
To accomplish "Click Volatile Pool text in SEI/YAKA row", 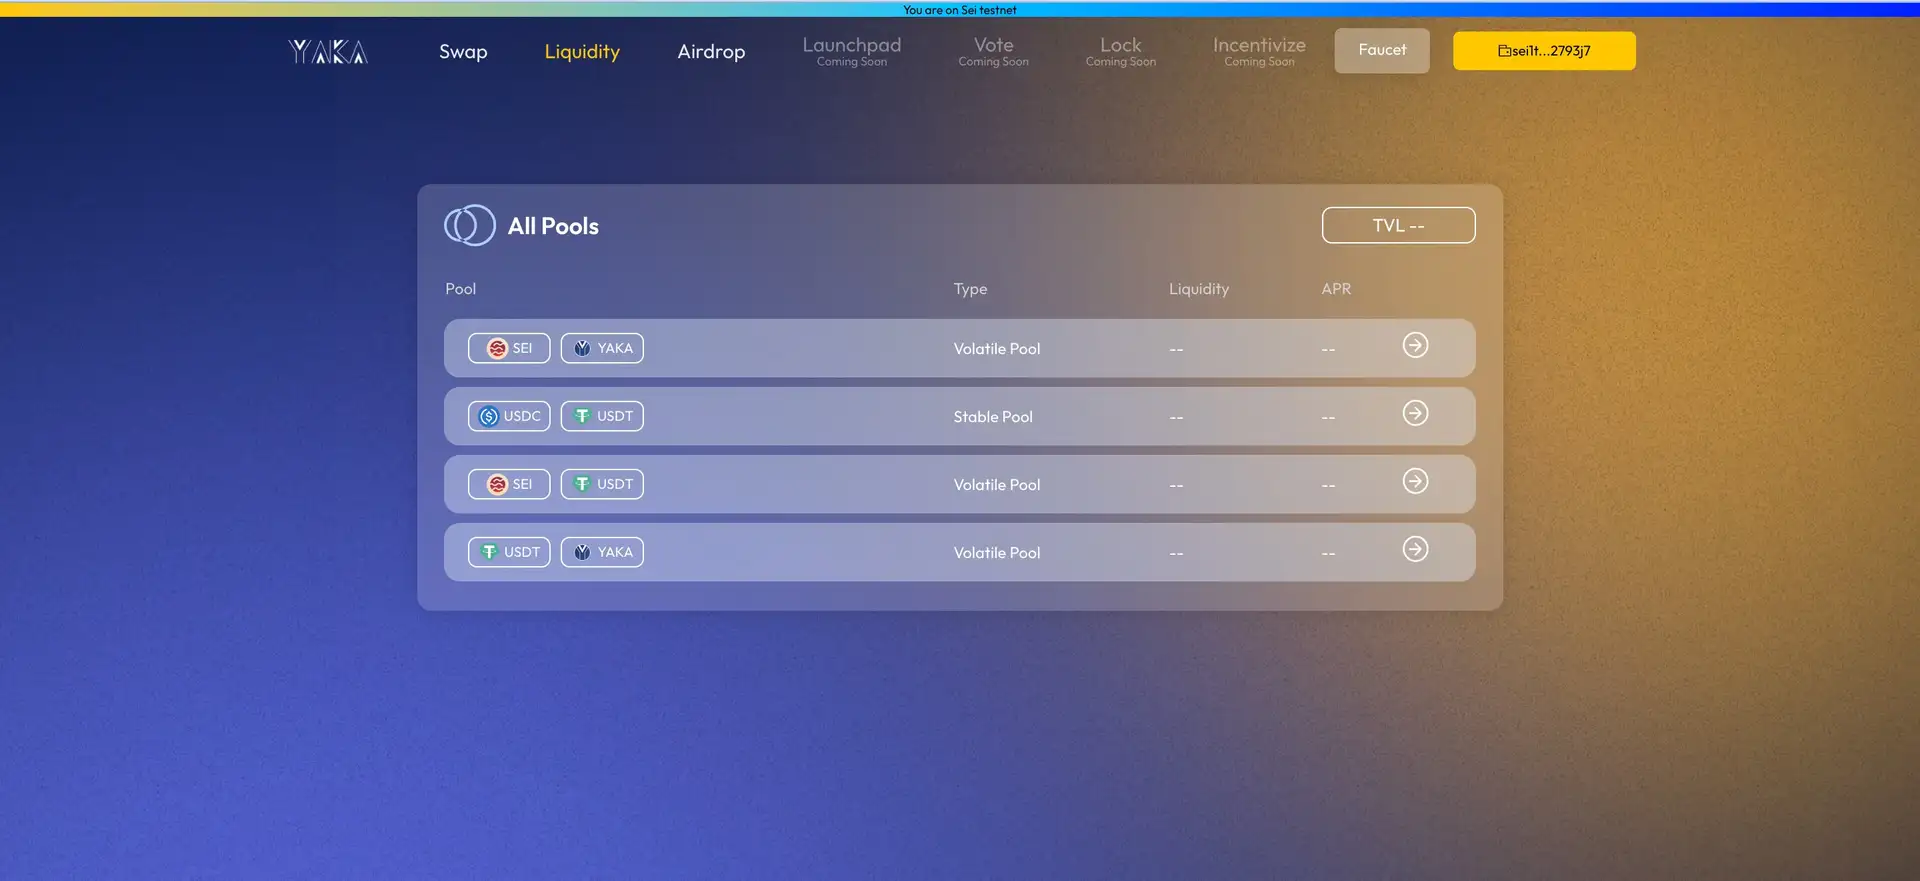I will coord(997,349).
